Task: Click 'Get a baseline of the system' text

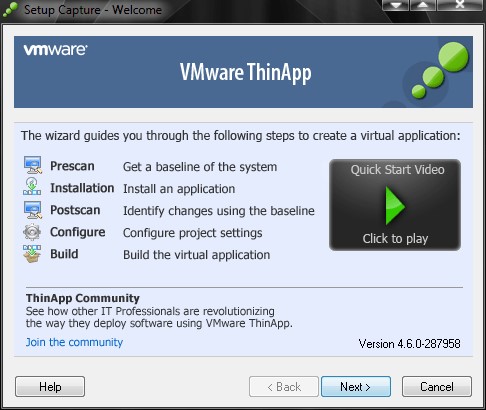Action: click(200, 167)
